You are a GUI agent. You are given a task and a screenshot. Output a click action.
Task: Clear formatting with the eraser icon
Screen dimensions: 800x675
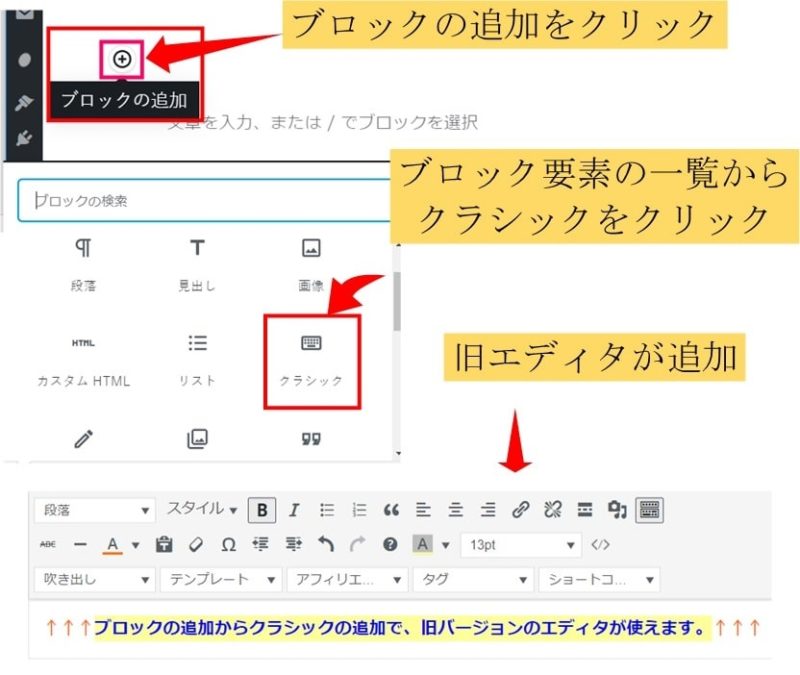[x=196, y=544]
